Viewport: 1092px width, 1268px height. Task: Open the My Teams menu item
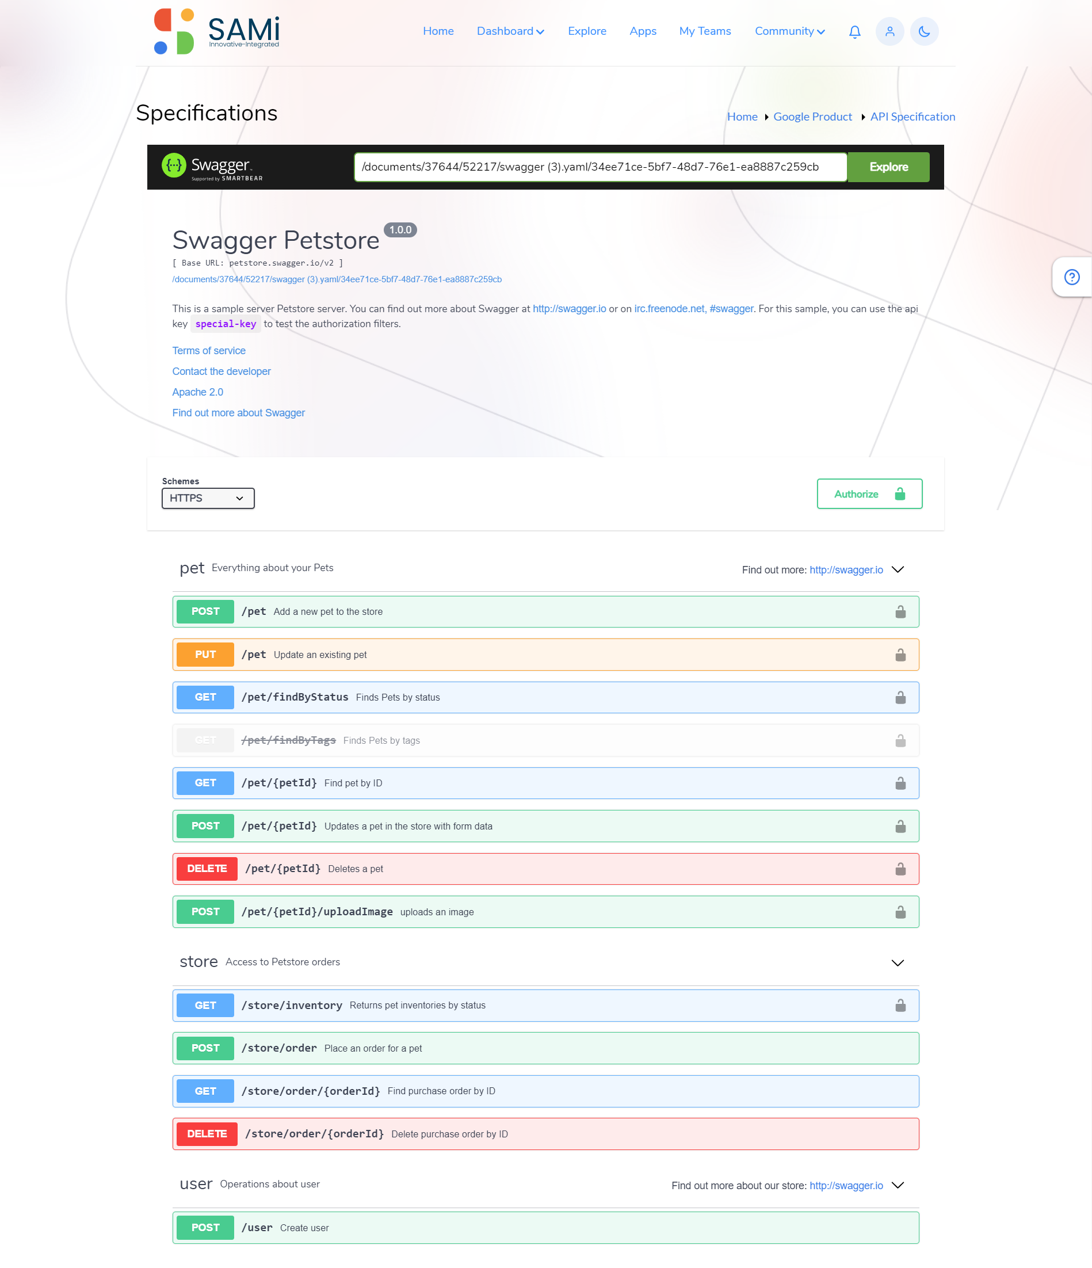click(x=705, y=31)
